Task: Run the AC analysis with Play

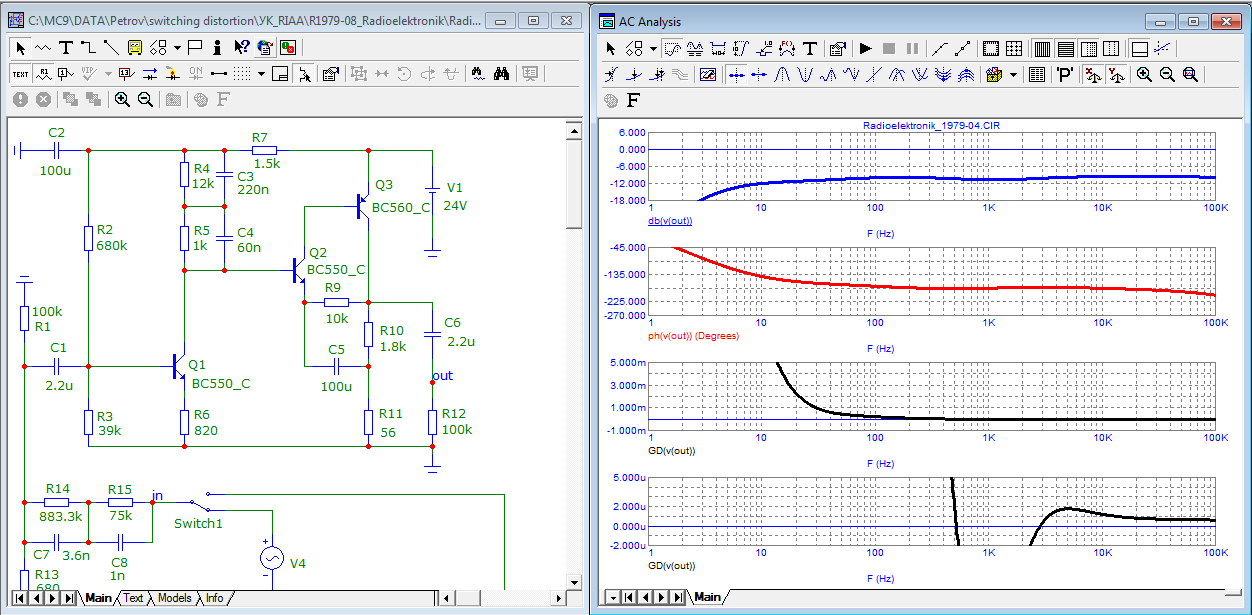Action: point(866,48)
